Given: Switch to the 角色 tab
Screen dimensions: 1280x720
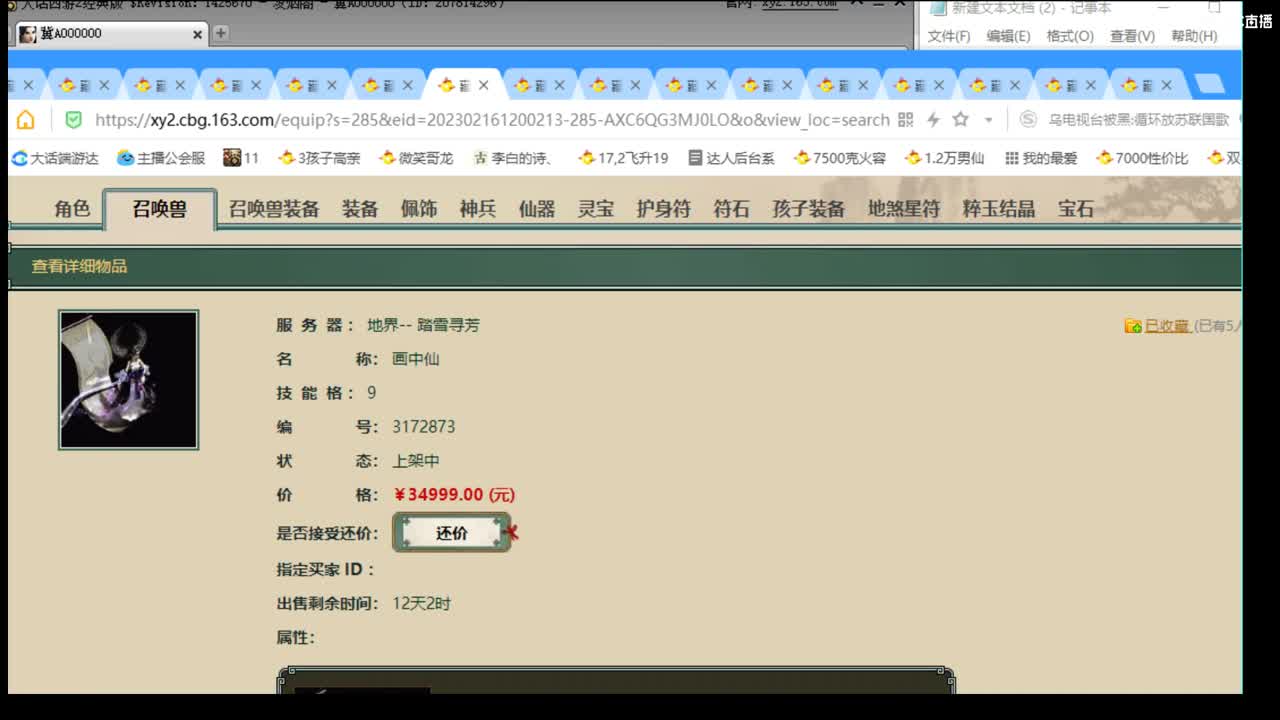Looking at the screenshot, I should pyautogui.click(x=72, y=209).
